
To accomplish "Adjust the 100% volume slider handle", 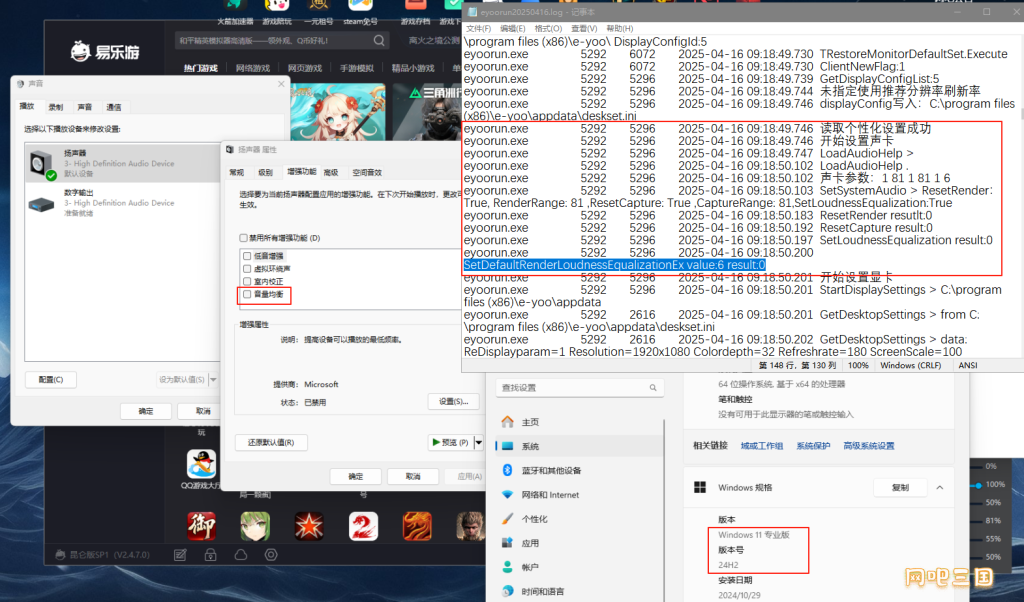I will 978,485.
